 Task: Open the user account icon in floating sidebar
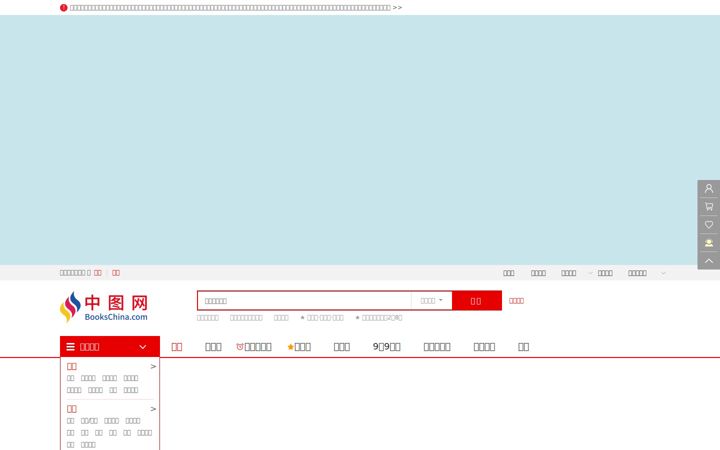point(709,189)
